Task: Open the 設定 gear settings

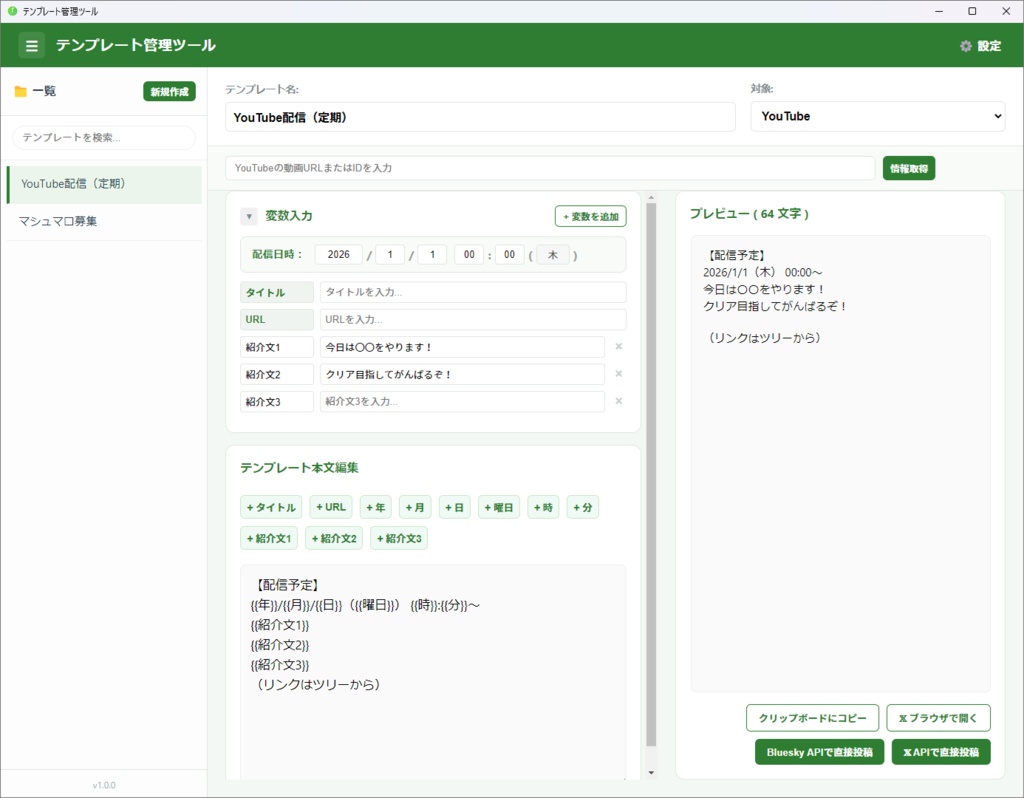Action: point(980,46)
